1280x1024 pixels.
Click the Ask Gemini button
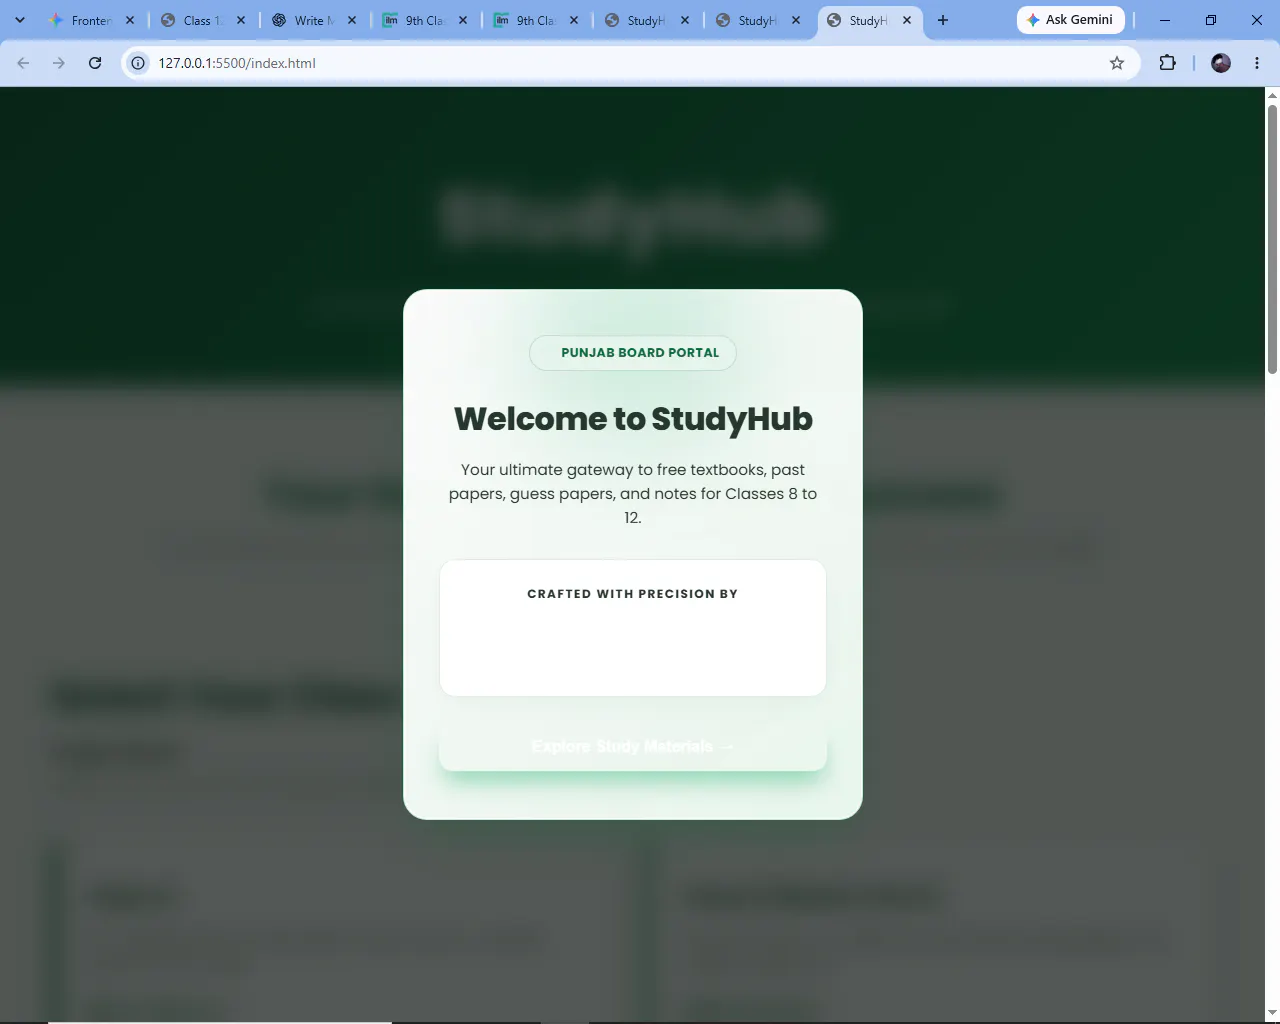point(1070,20)
